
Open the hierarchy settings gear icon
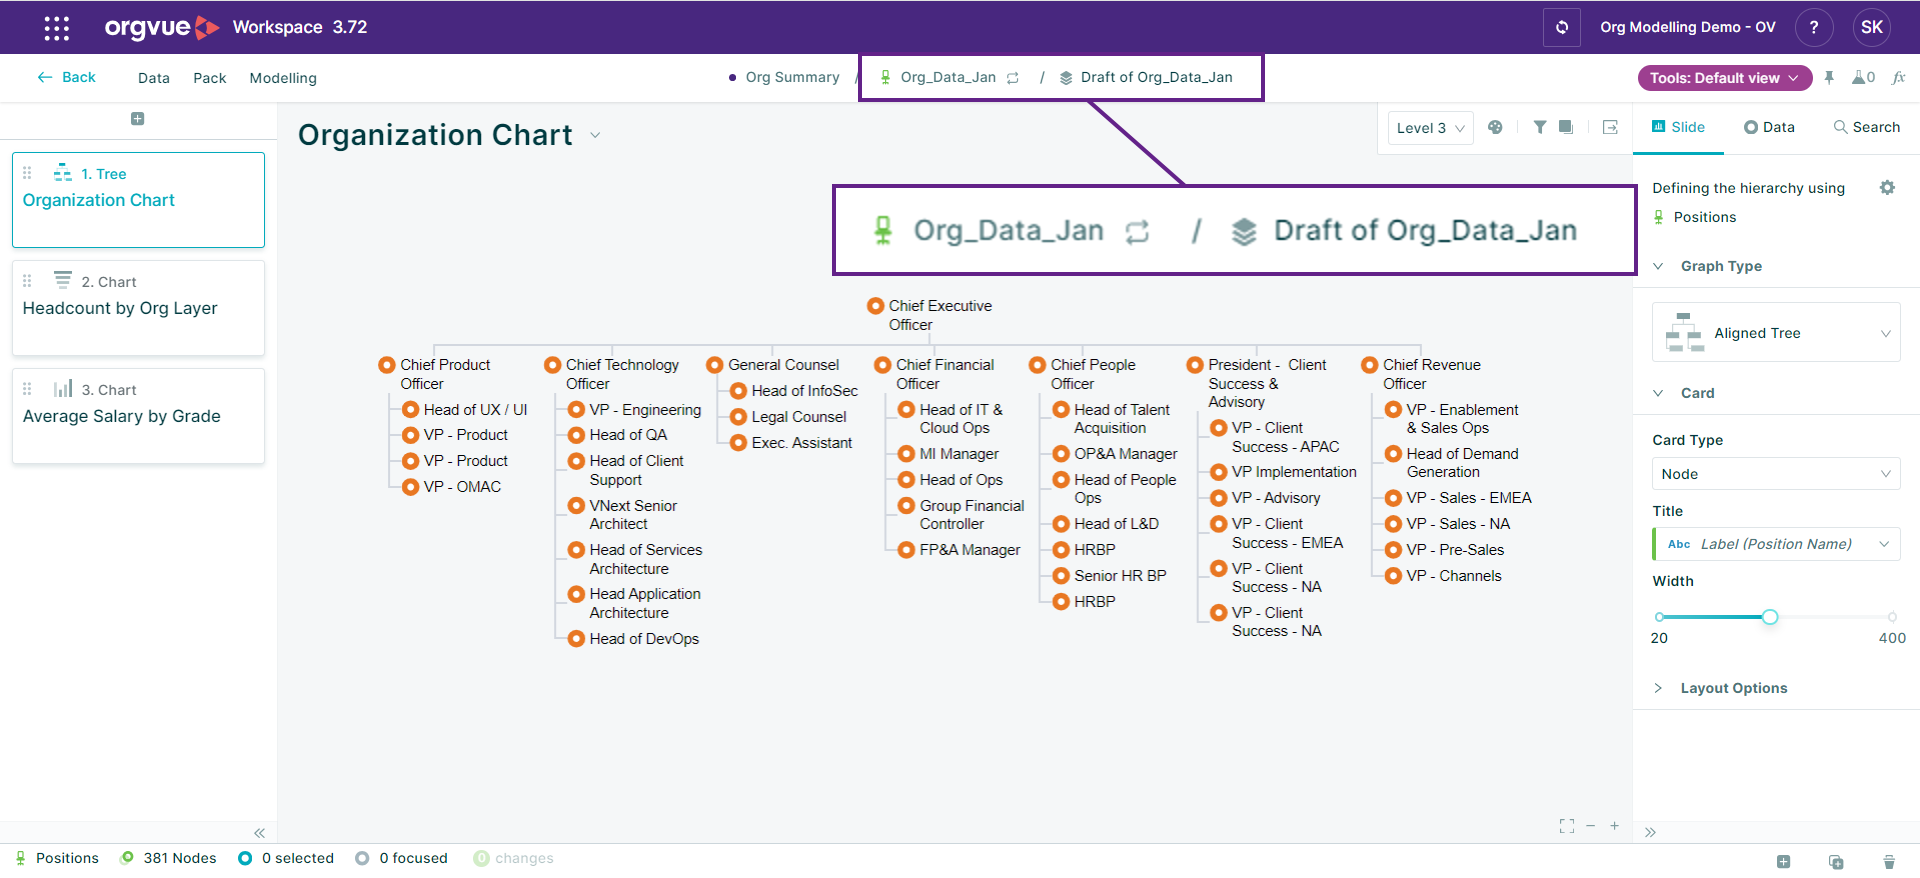pyautogui.click(x=1887, y=188)
